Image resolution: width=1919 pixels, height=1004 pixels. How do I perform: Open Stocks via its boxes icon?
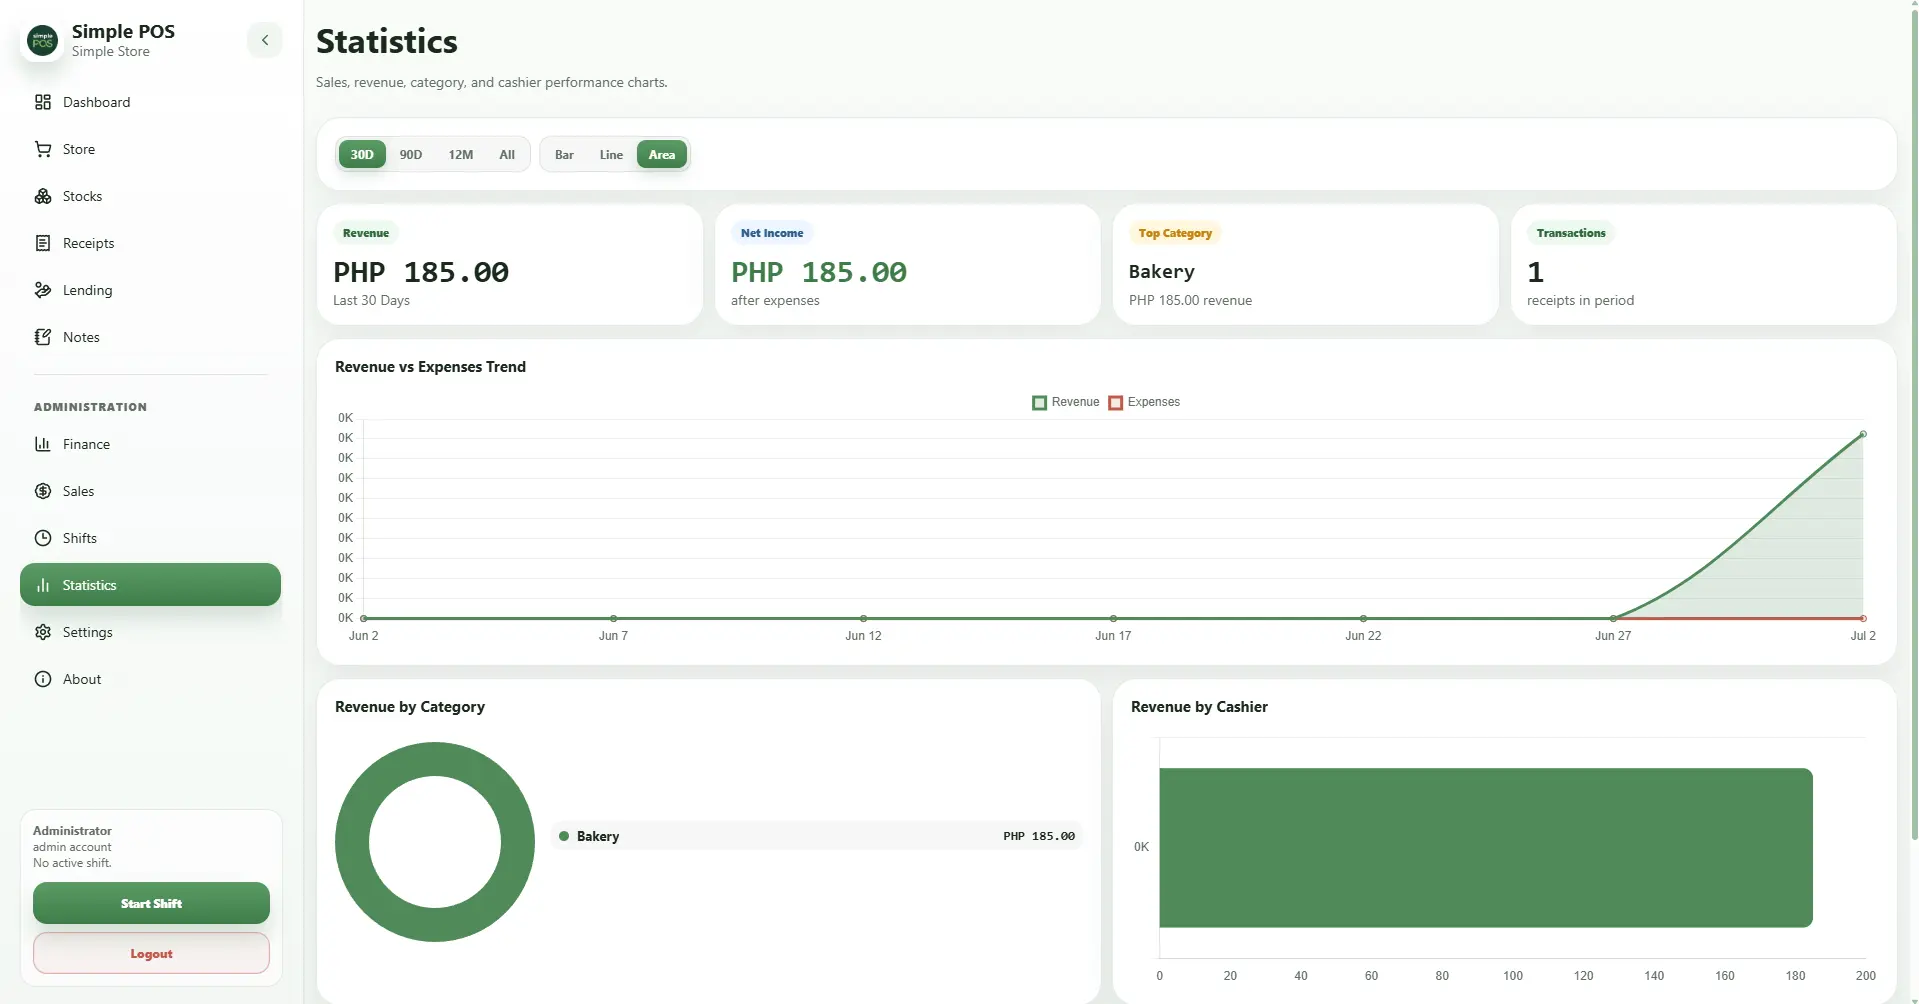tap(43, 196)
